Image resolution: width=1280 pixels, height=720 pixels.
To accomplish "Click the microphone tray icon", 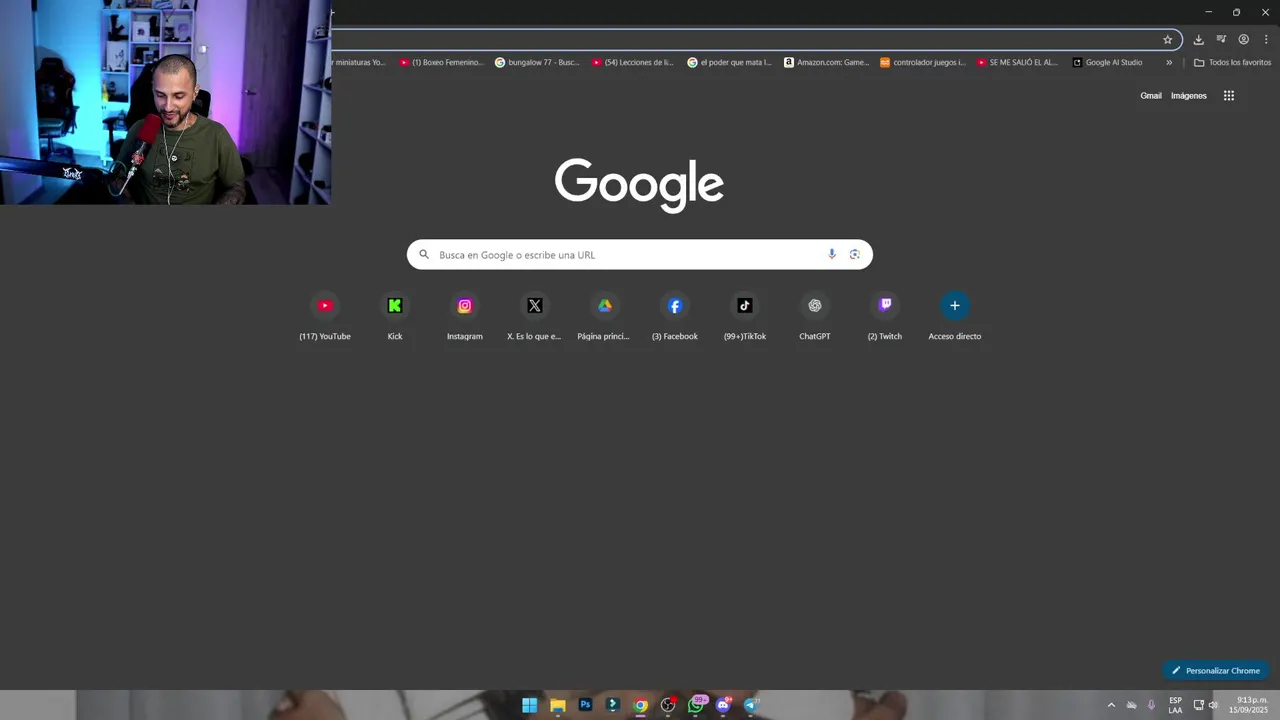I will [1151, 705].
